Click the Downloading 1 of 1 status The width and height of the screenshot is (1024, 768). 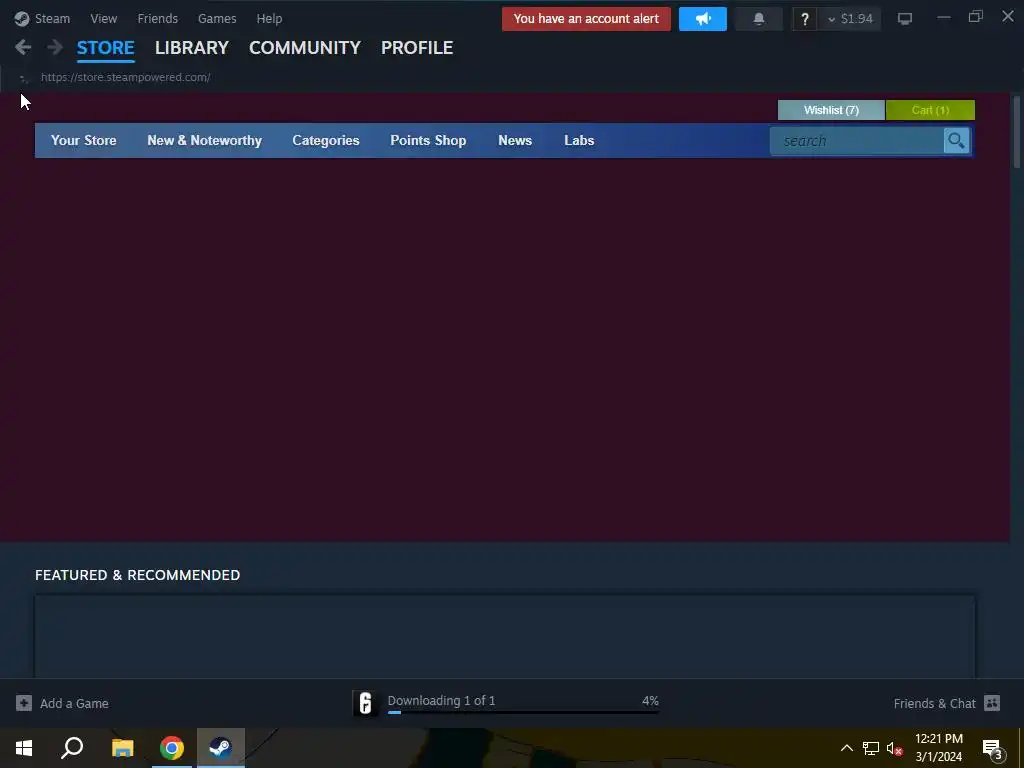click(x=441, y=701)
